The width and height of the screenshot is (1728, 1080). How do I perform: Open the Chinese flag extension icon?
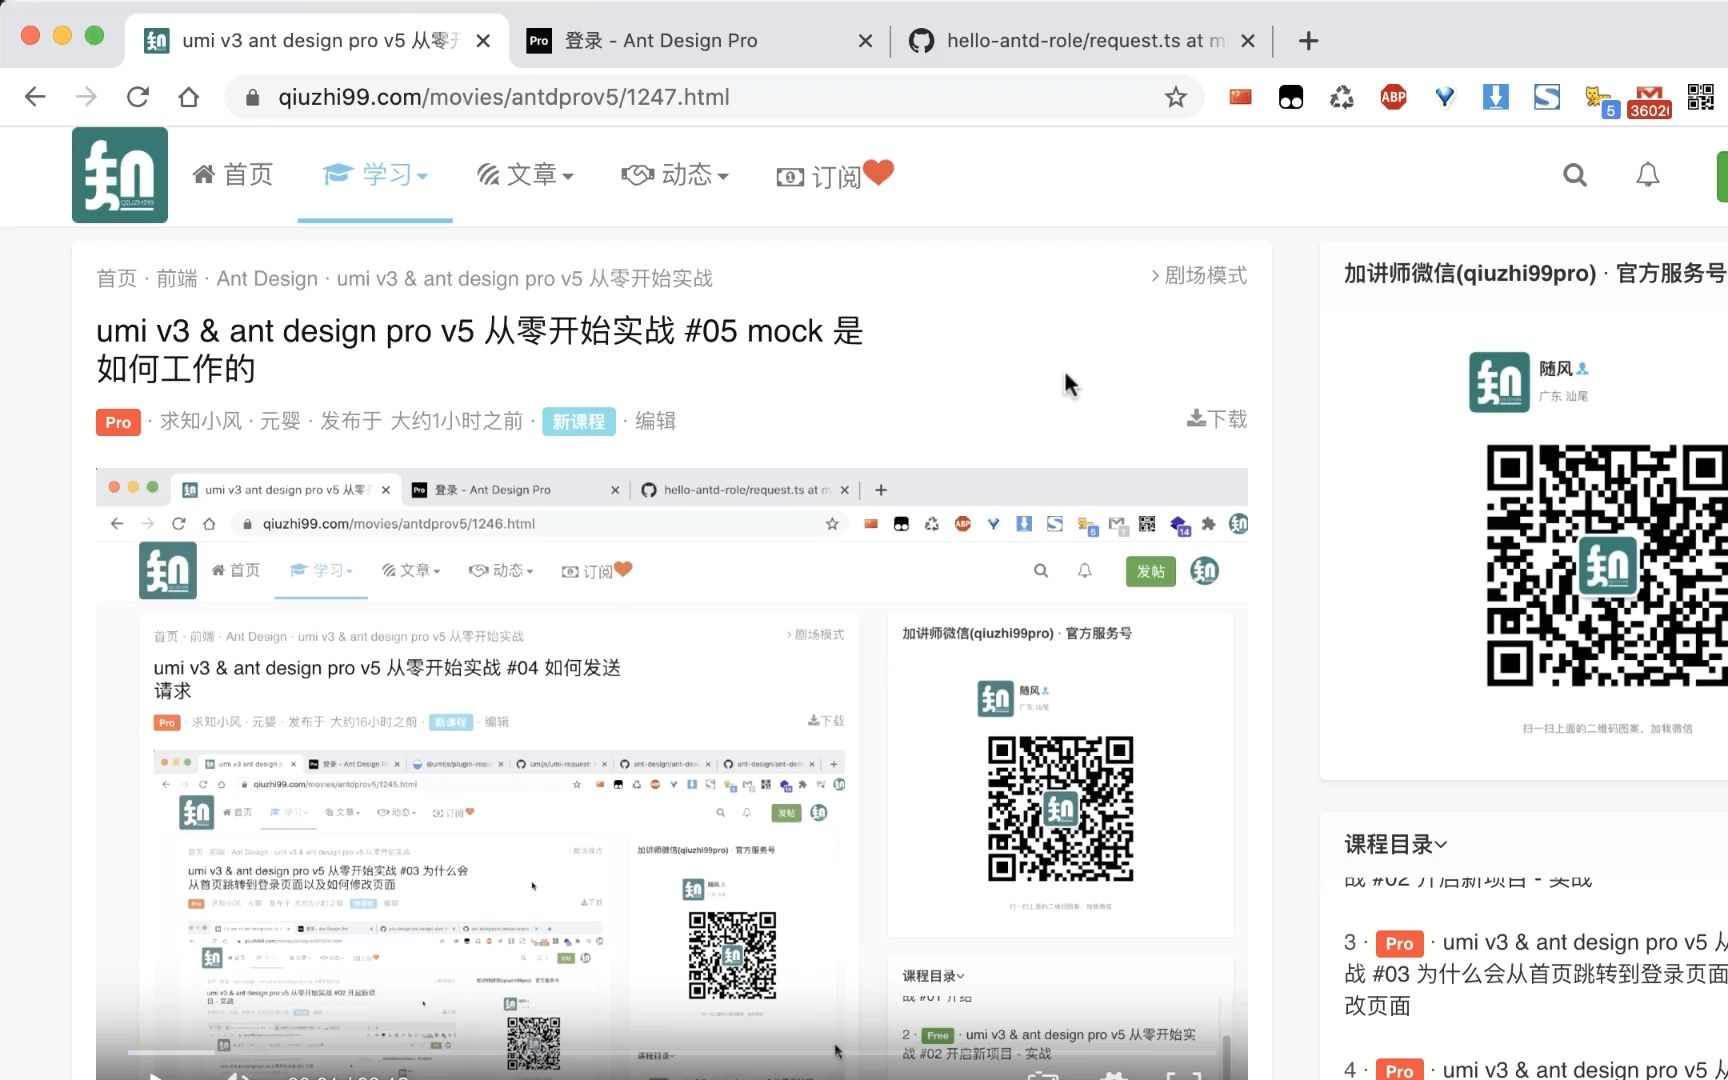(x=1240, y=97)
